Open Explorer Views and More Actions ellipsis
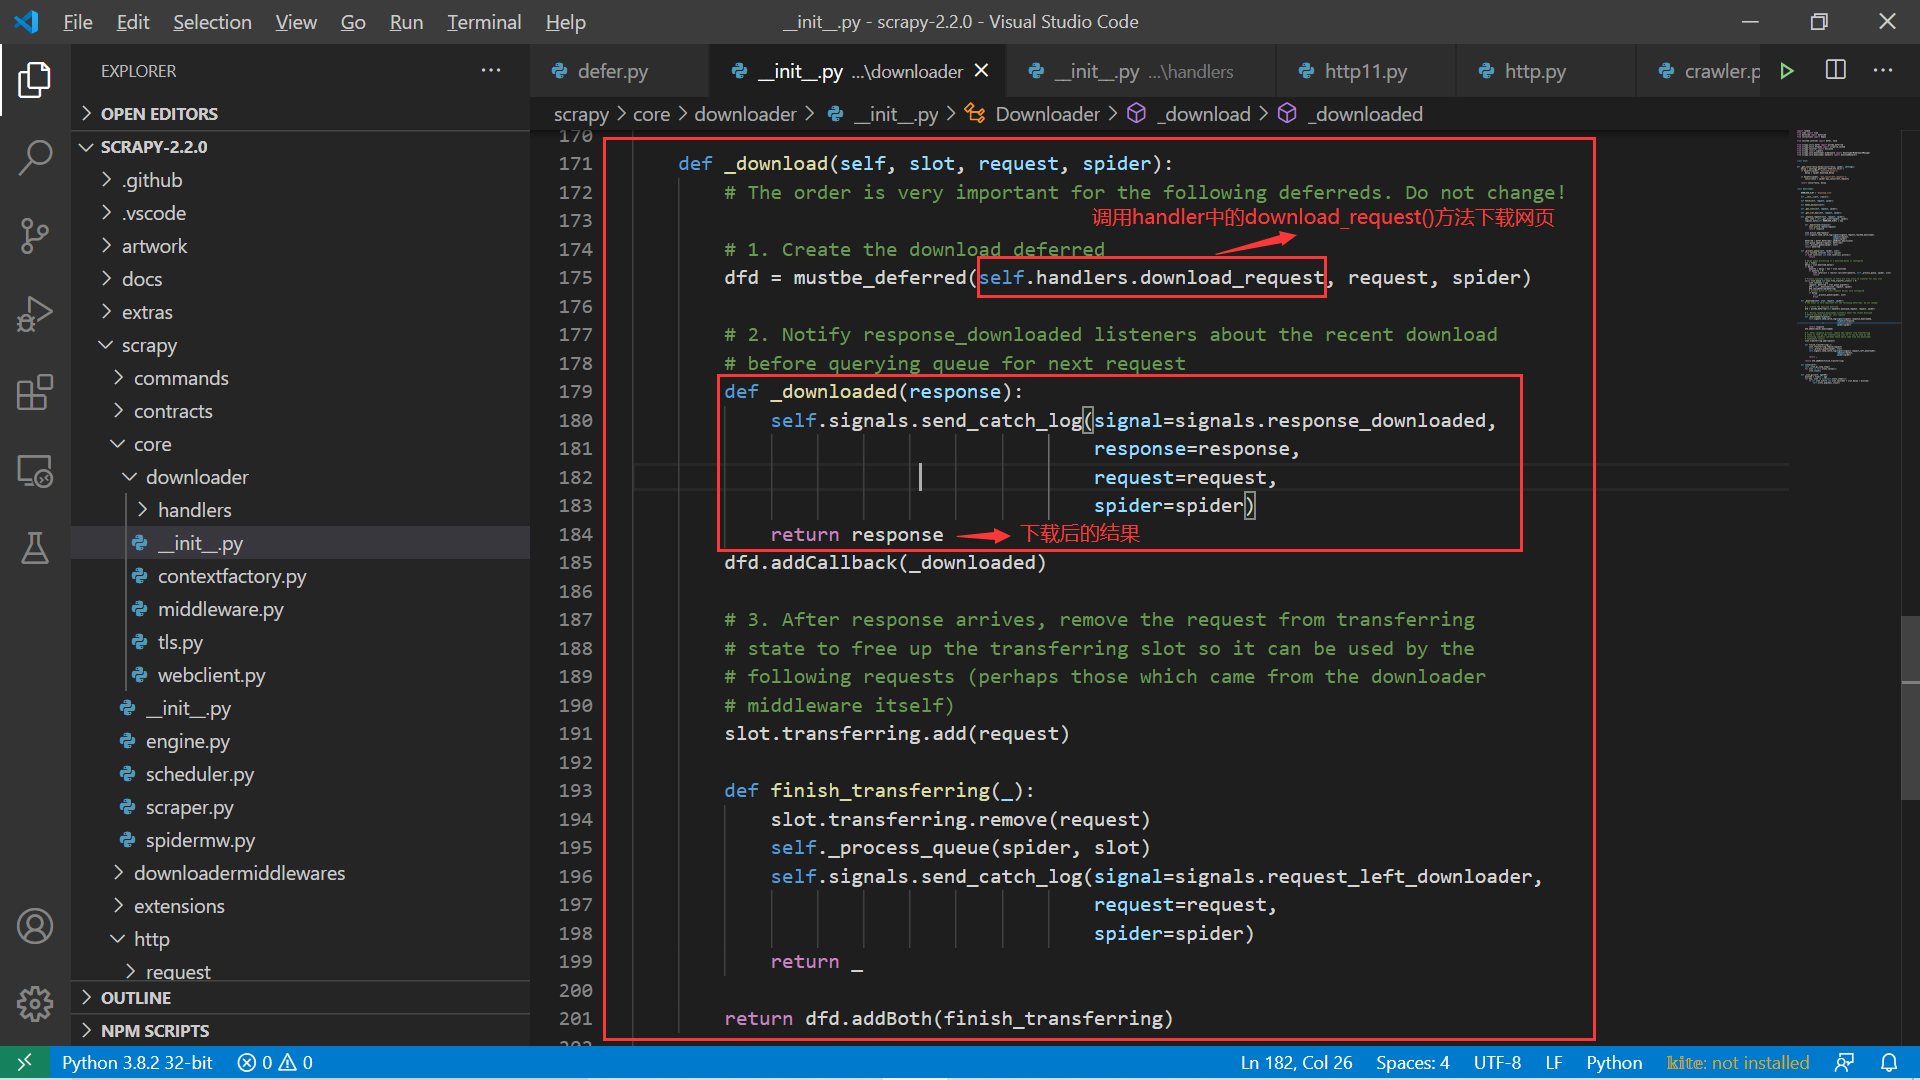Viewport: 1920px width, 1080px height. click(x=491, y=70)
